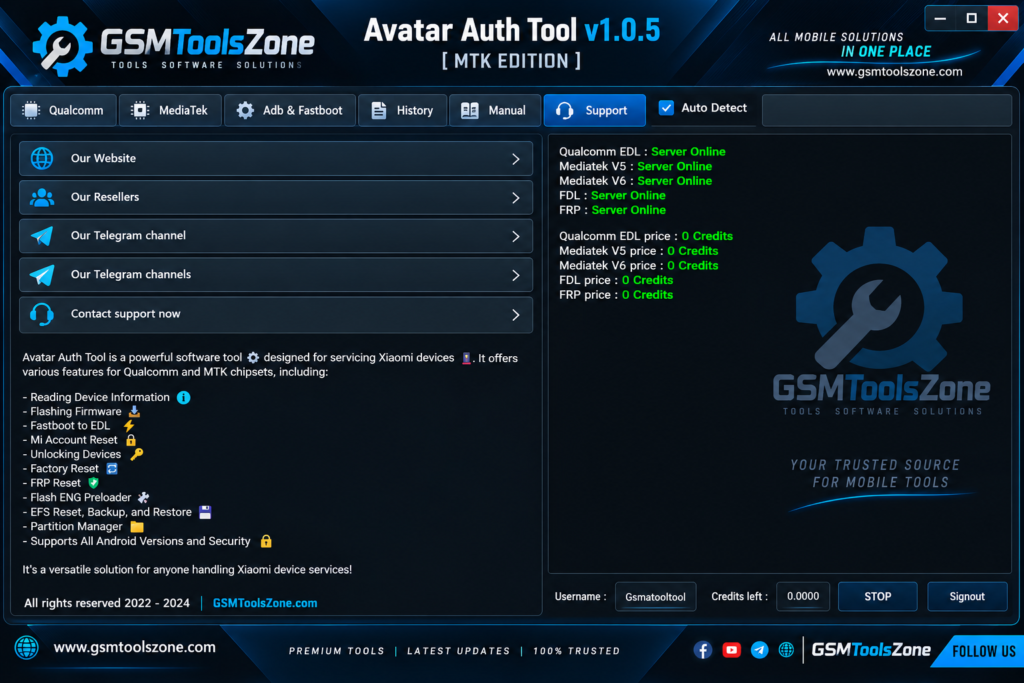Click the people icon beside Our Resellers
The image size is (1024, 683).
(42, 197)
